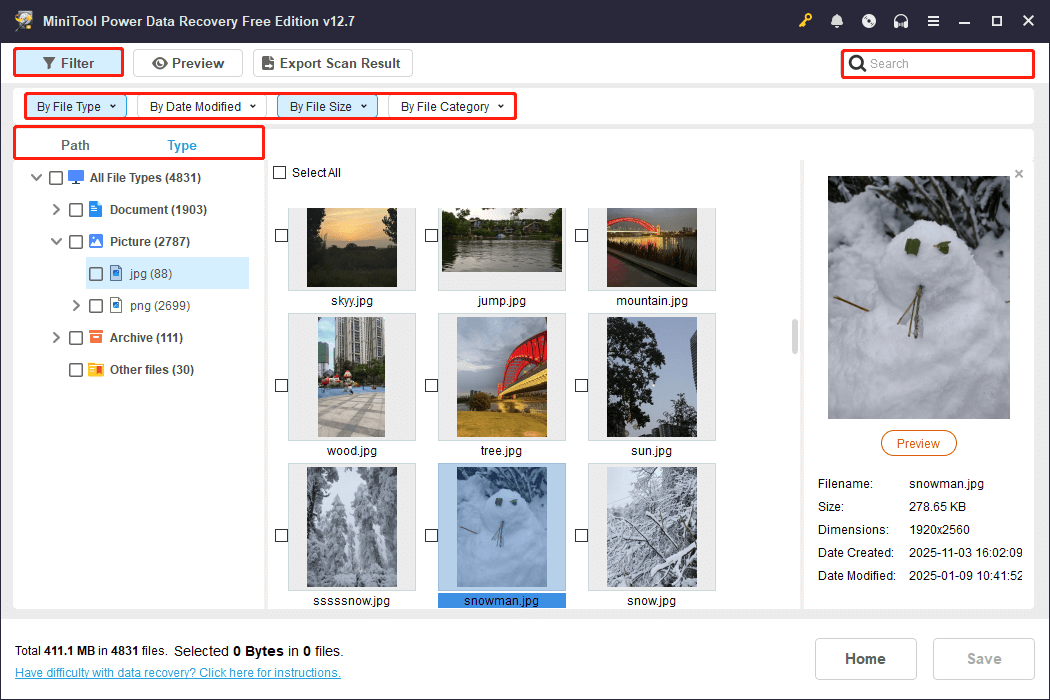
Task: Check the Select All checkbox
Action: (279, 172)
